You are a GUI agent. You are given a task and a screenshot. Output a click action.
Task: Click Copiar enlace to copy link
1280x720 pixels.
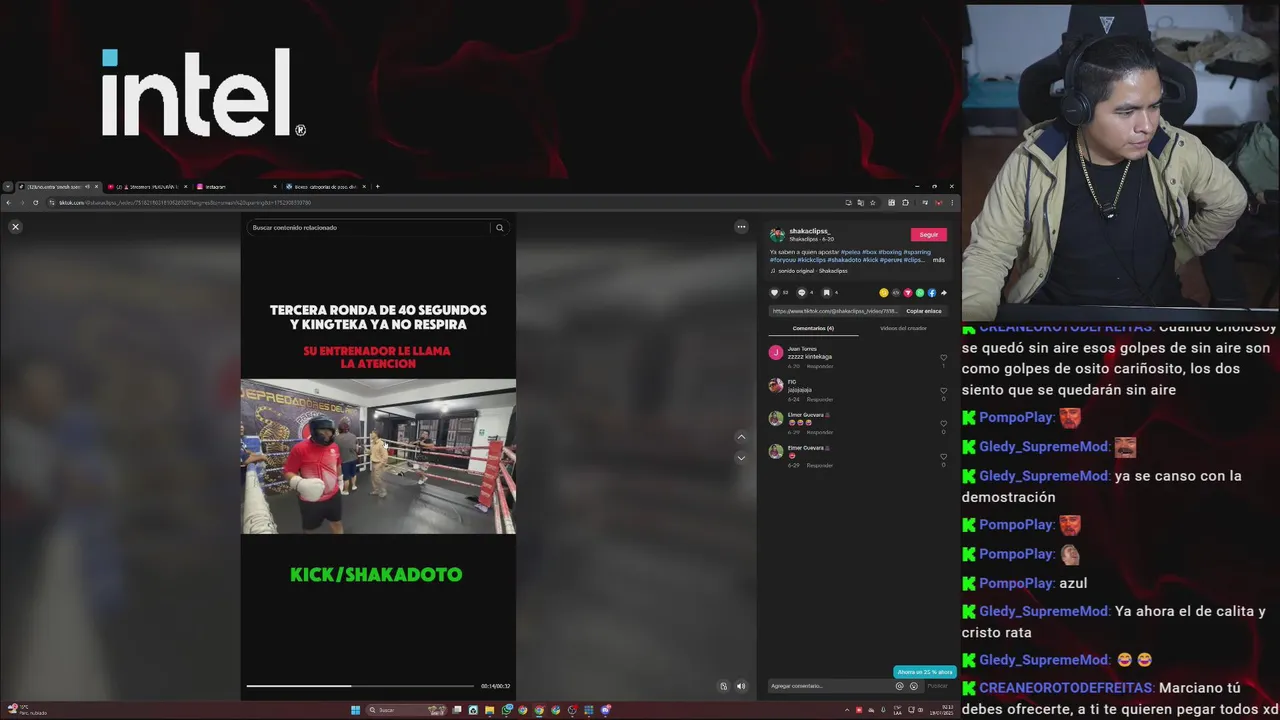coord(924,311)
